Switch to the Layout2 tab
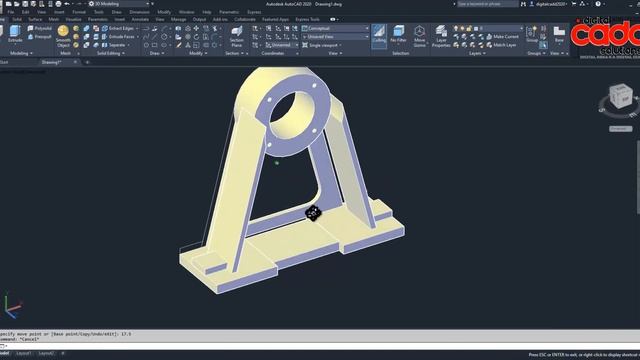Image resolution: width=640 pixels, height=360 pixels. coord(46,353)
